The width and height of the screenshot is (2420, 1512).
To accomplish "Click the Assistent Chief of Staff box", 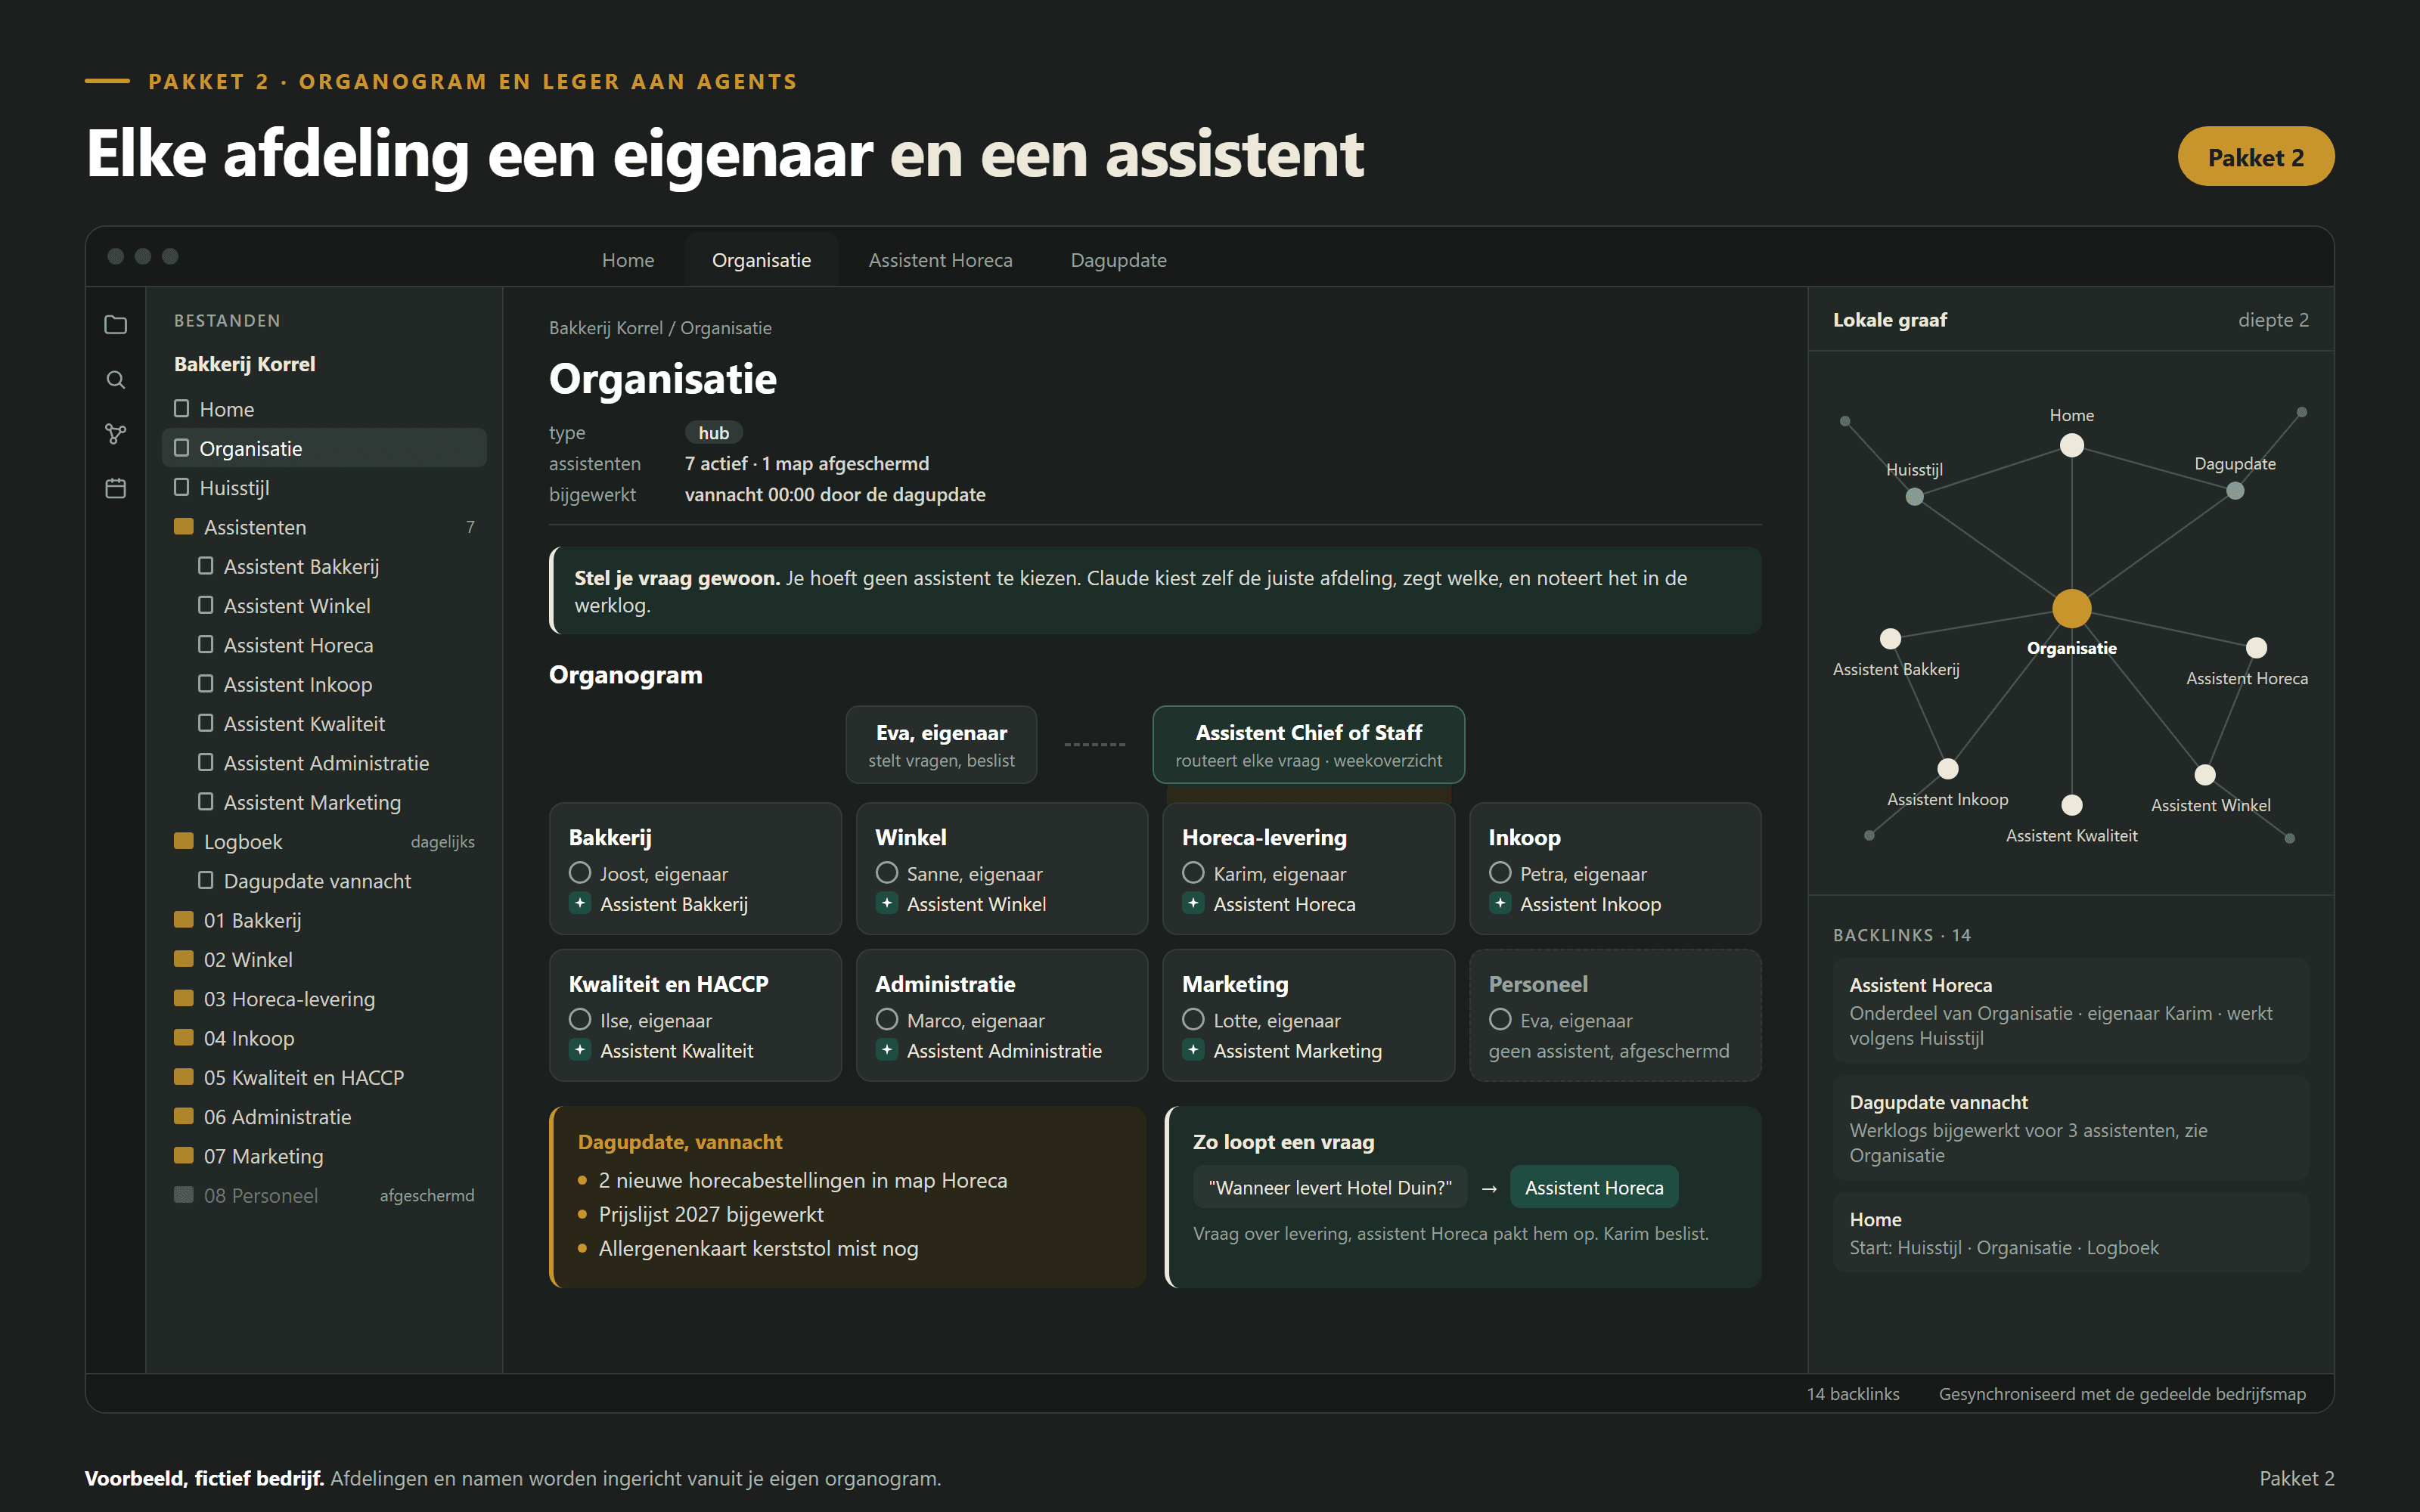I will tap(1308, 745).
